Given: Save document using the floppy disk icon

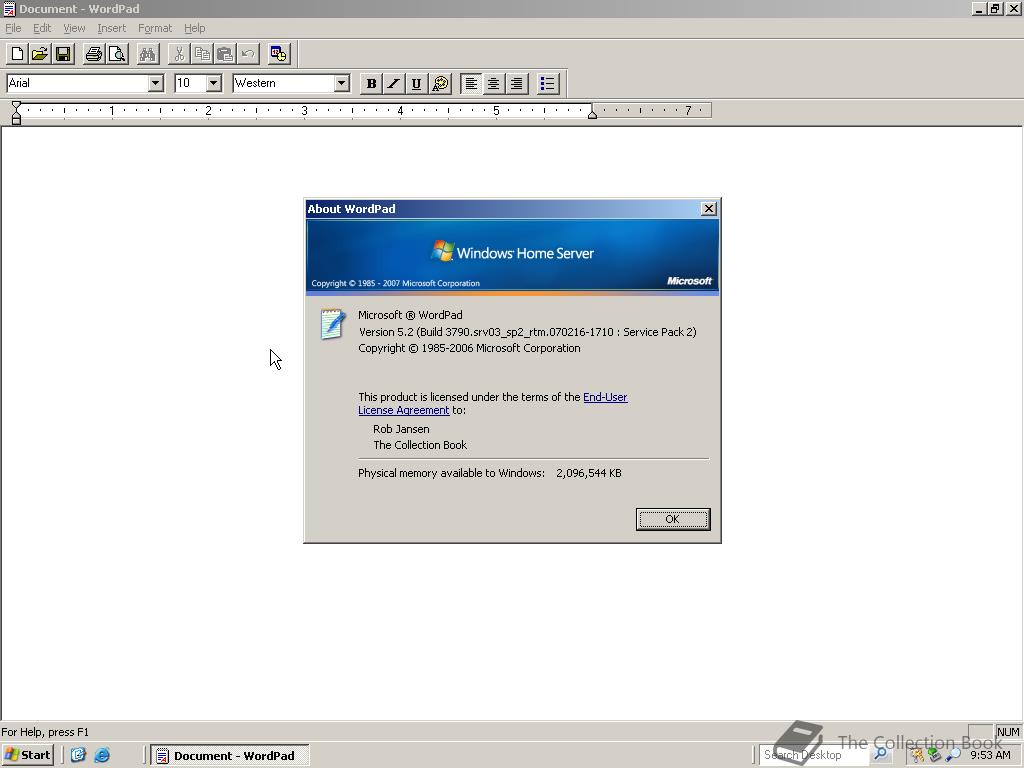Looking at the screenshot, I should click(x=63, y=54).
